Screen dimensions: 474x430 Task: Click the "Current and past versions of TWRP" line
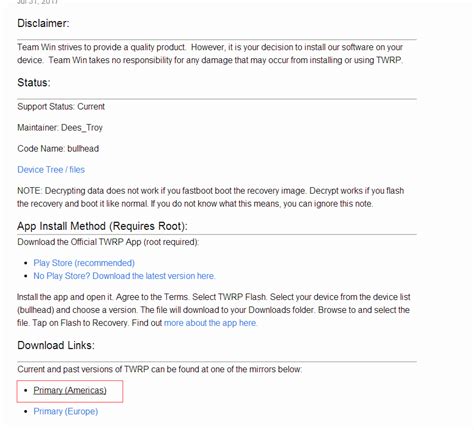click(160, 369)
